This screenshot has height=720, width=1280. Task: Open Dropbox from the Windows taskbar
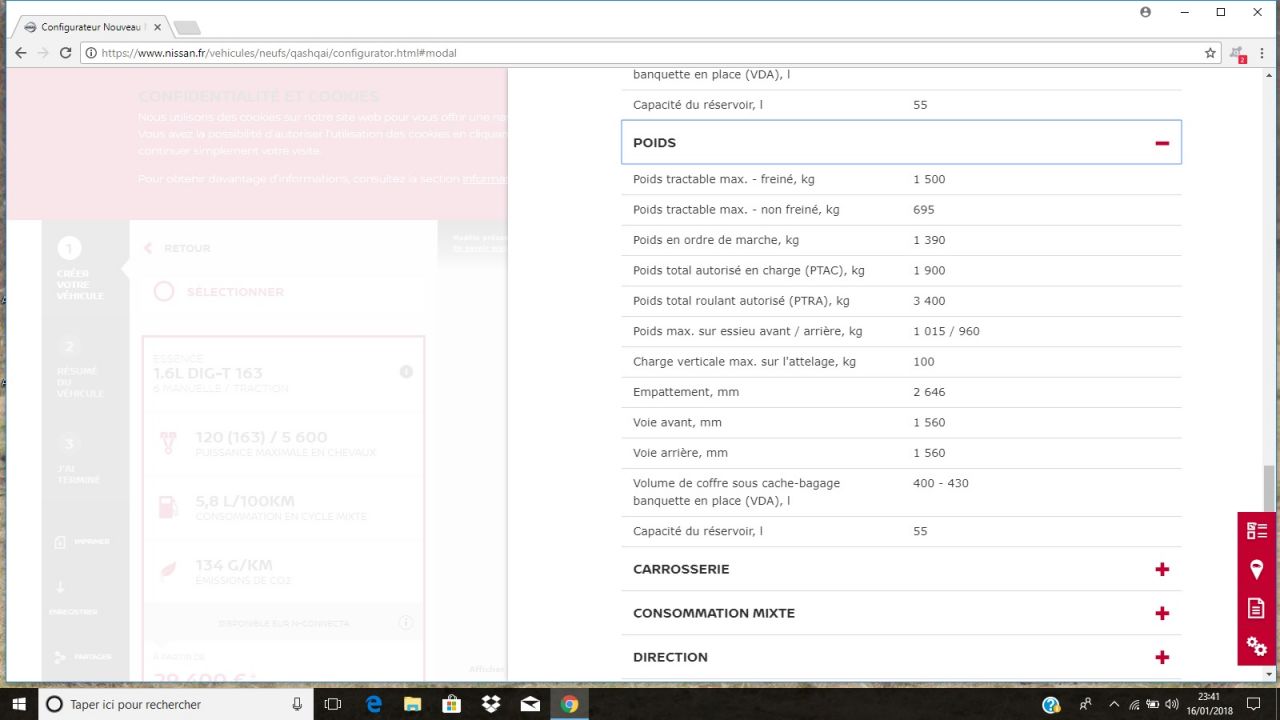(490, 704)
